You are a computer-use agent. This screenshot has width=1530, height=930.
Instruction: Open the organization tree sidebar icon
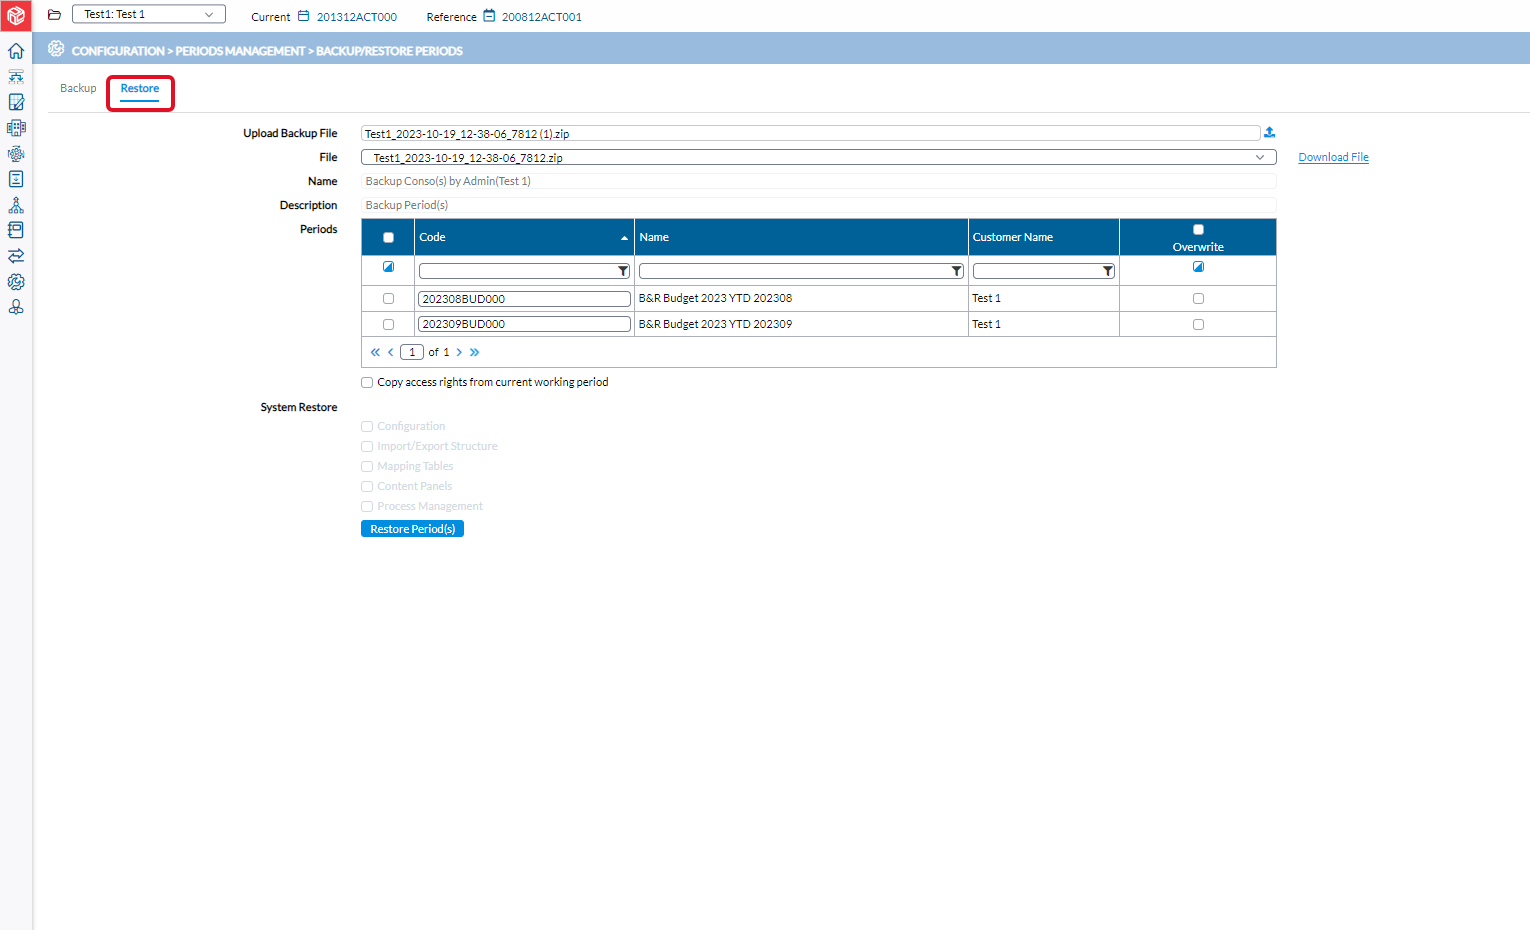pos(16,205)
